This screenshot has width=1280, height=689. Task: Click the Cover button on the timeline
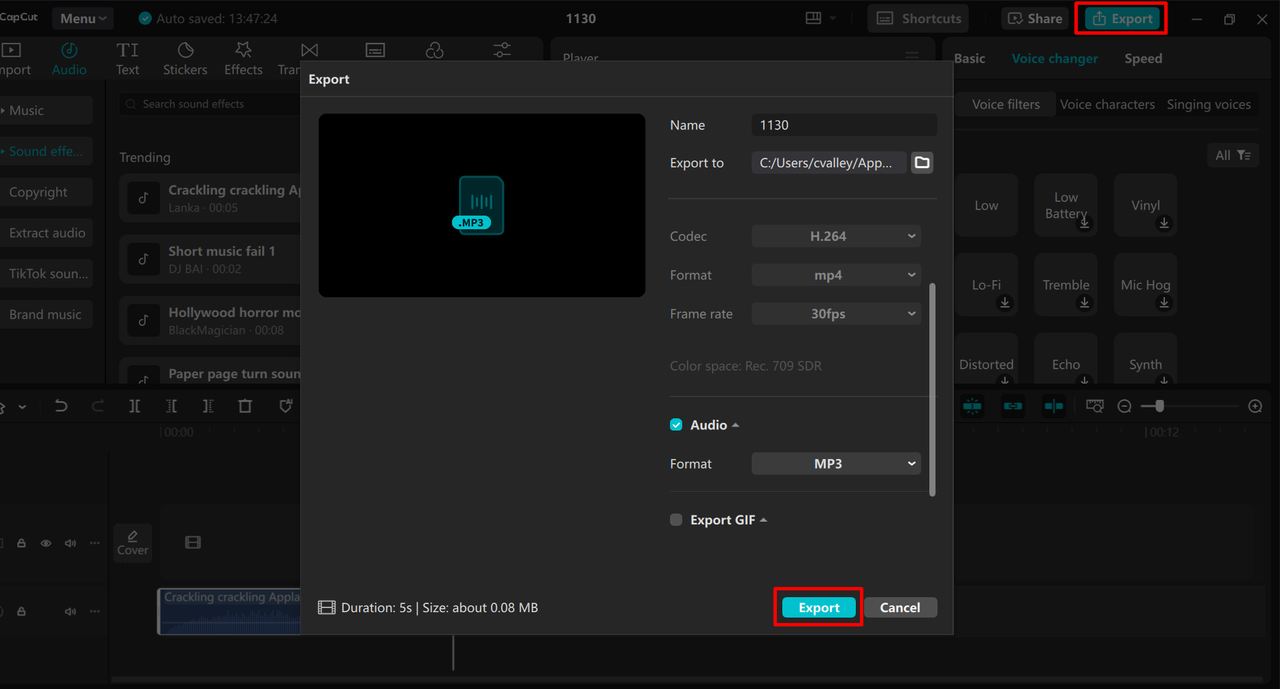tap(132, 543)
